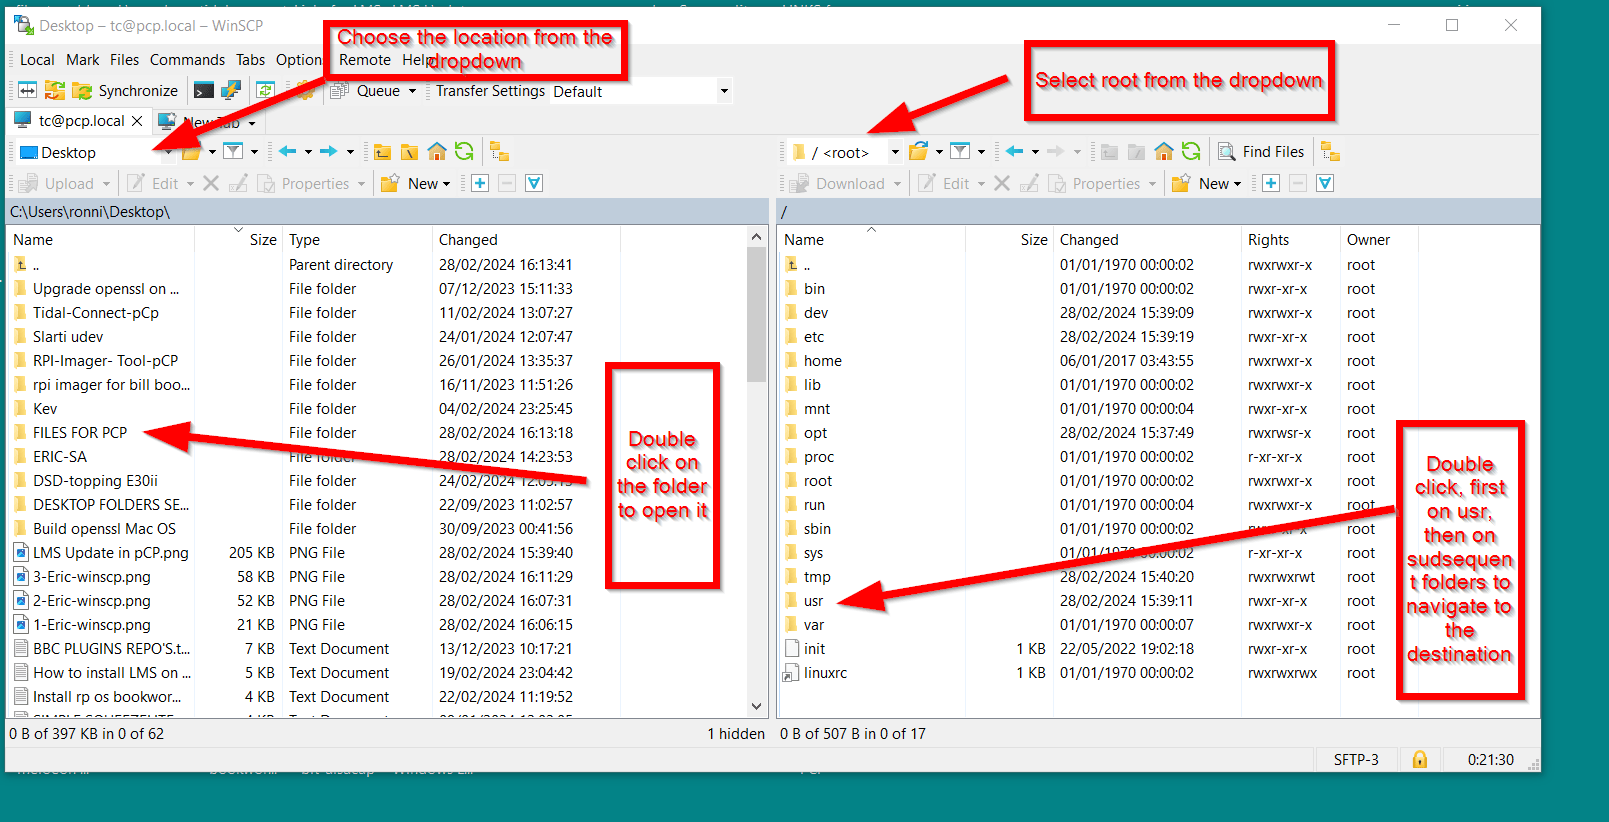Click the local panel home directory icon
Screen dimensions: 1609x822
tap(437, 152)
